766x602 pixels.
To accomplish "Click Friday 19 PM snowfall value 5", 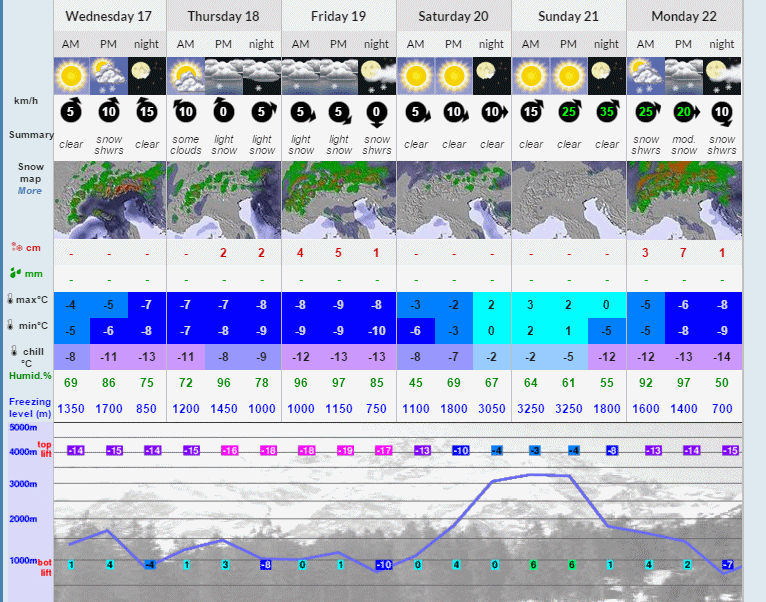I will click(338, 253).
